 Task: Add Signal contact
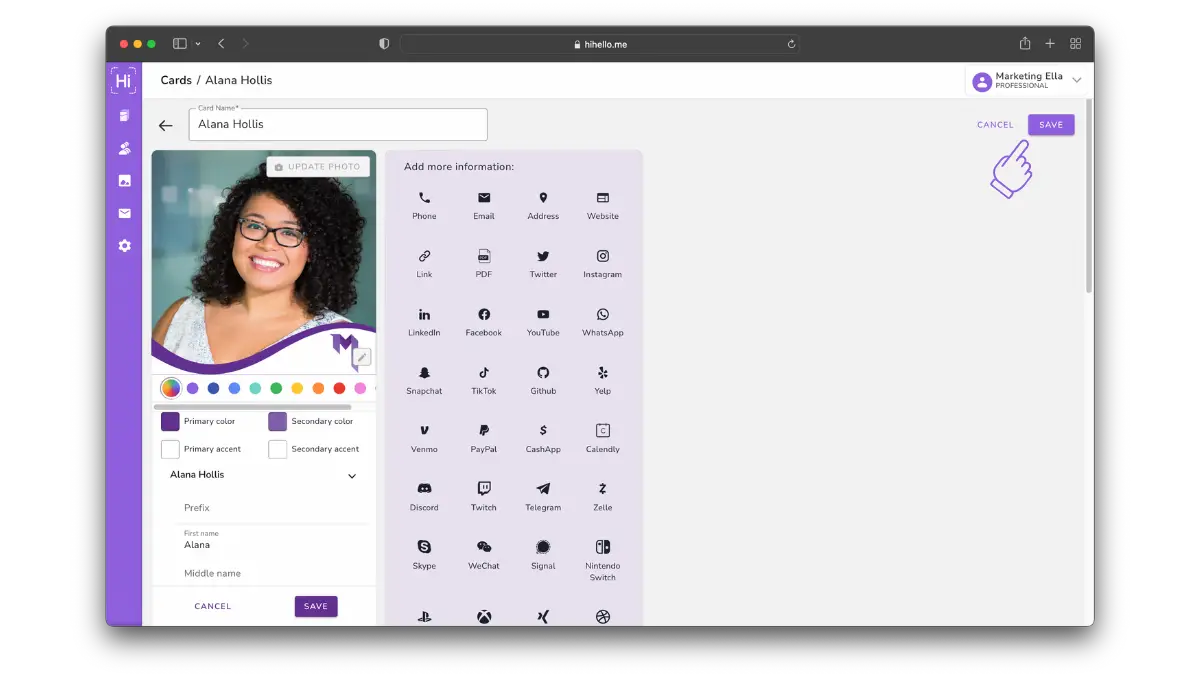[x=543, y=555]
